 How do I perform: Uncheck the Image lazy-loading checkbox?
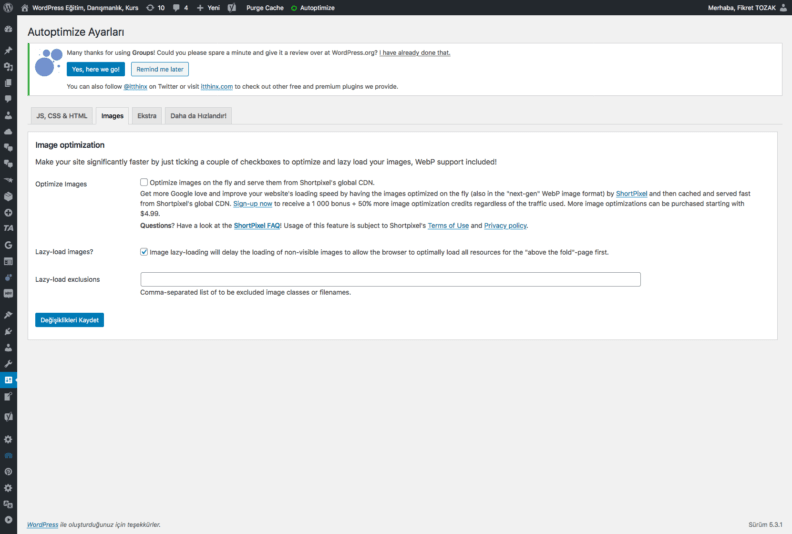coord(144,252)
